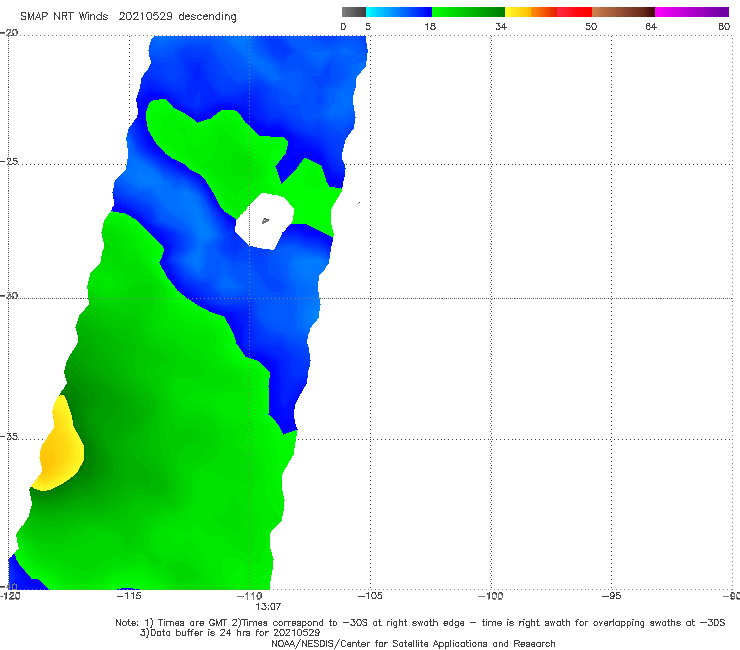
Task: Click the '20210529' date in the title
Action: coord(145,17)
